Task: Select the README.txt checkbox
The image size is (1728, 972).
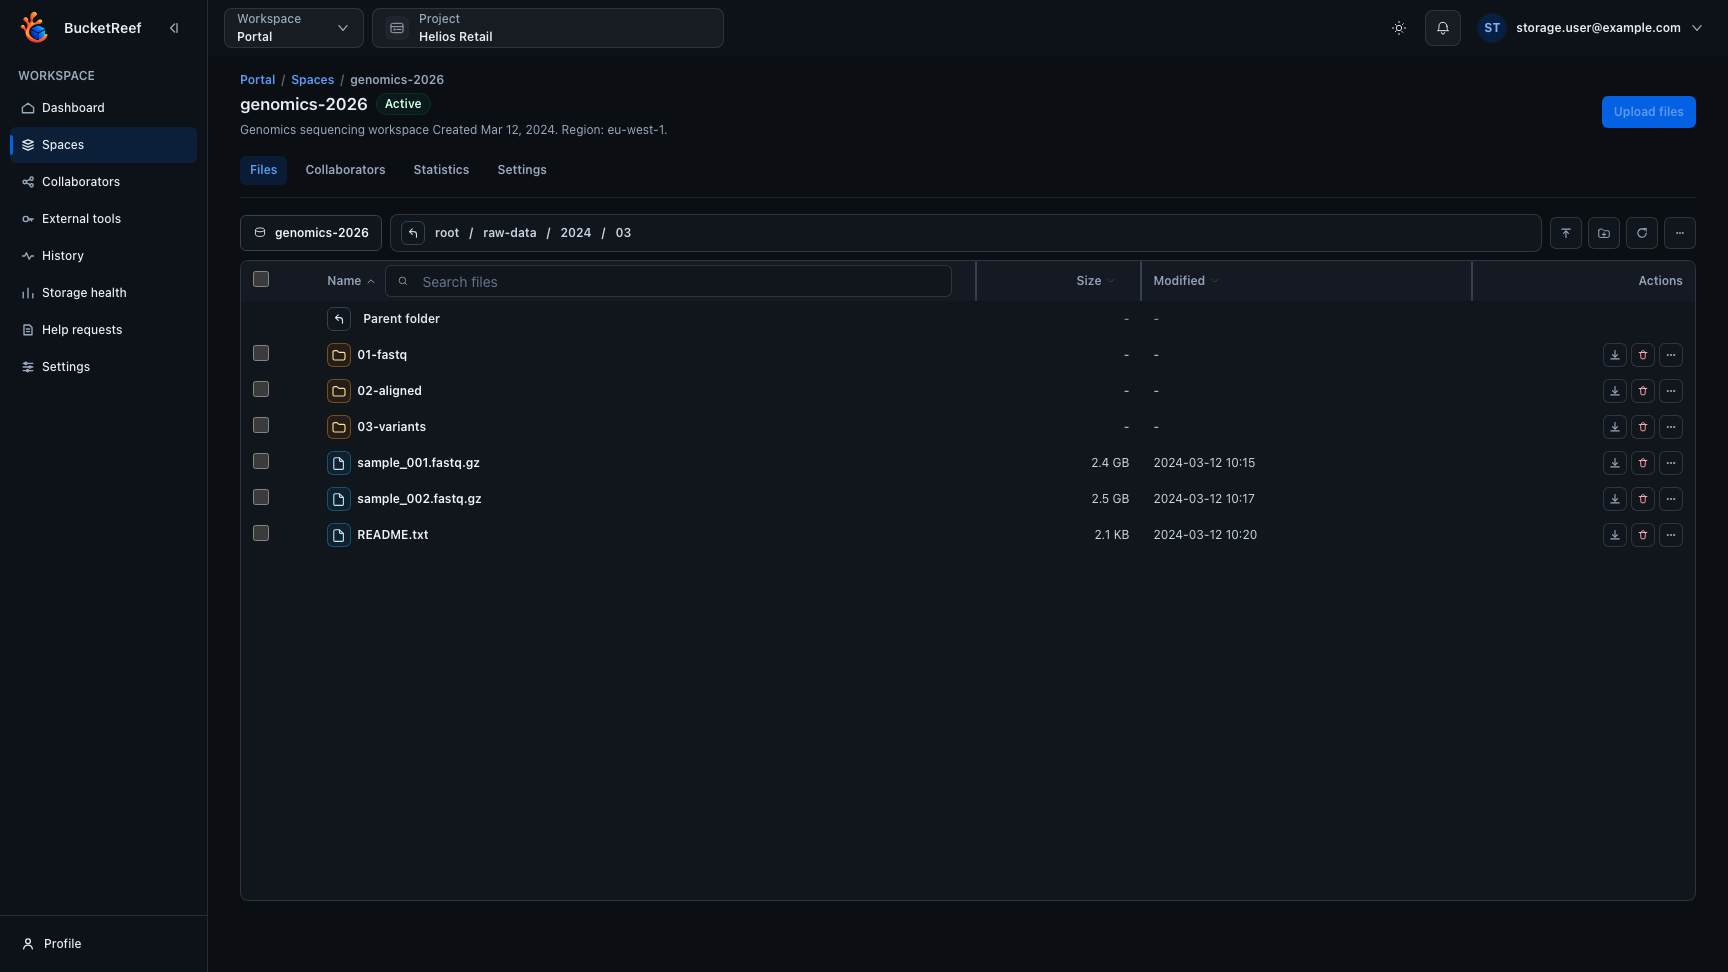Action: click(x=261, y=533)
